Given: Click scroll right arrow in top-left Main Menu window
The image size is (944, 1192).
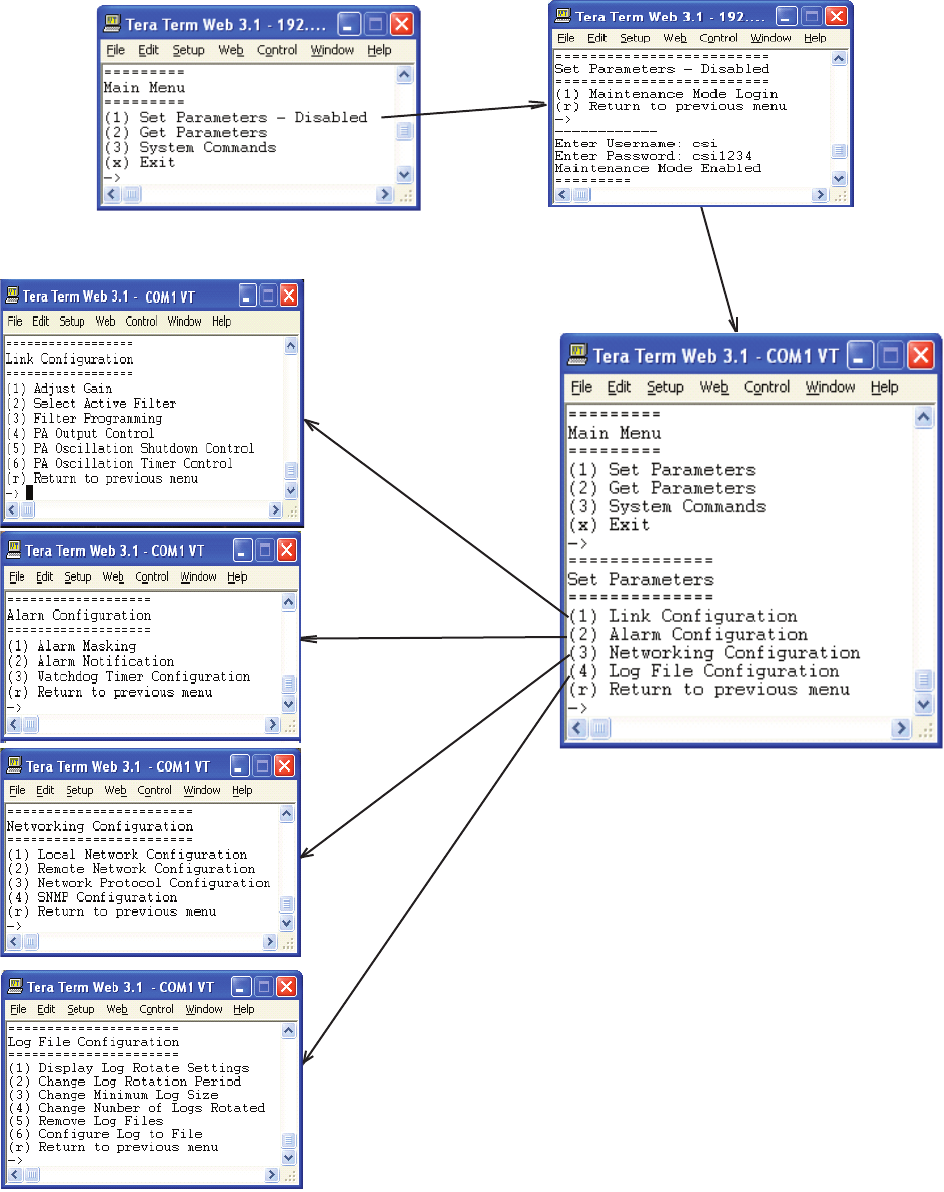Looking at the screenshot, I should pos(384,194).
